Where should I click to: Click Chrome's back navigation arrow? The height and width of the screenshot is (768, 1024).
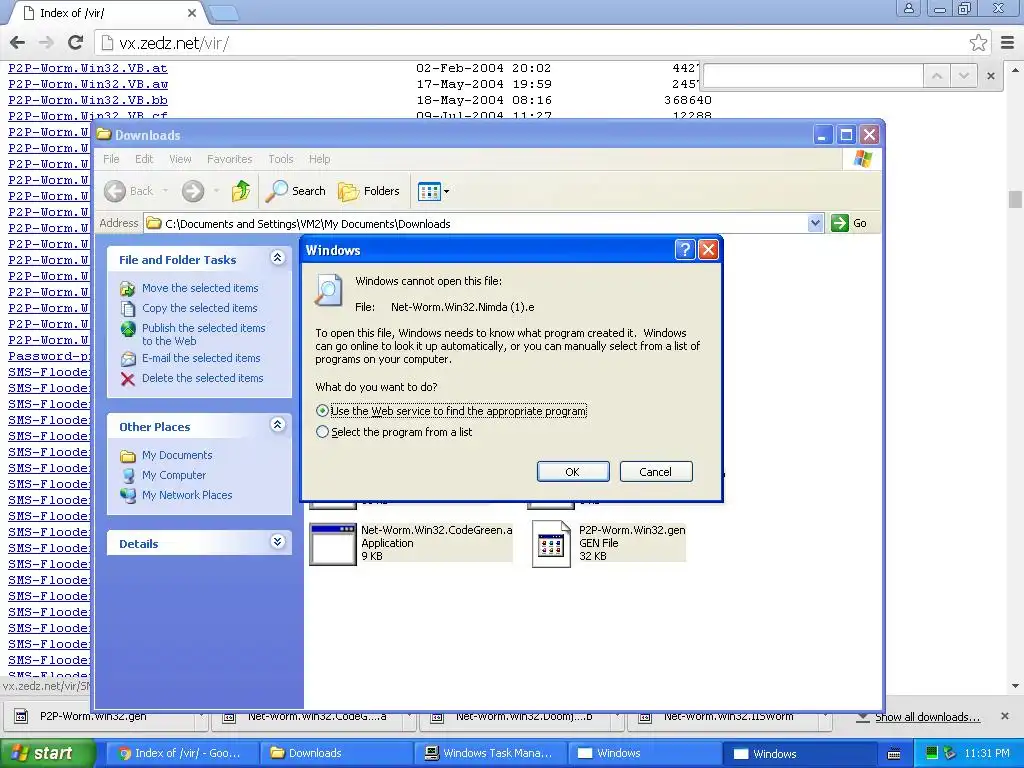coord(18,43)
